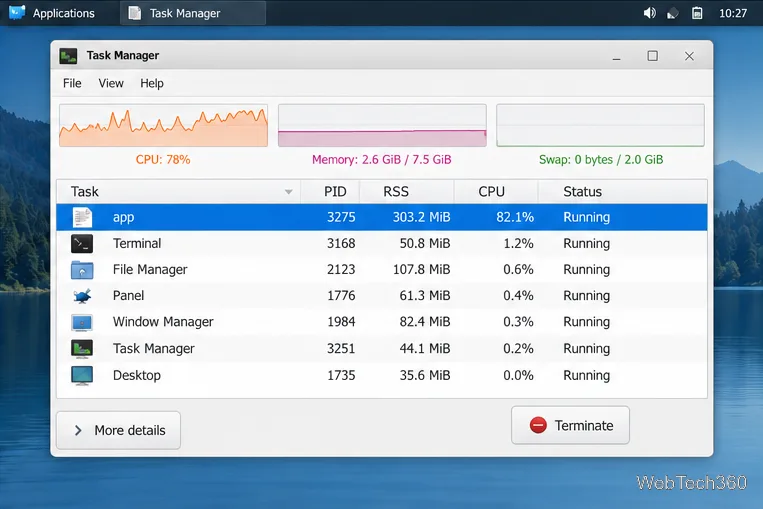Click the Terminal process icon
This screenshot has width=763, height=509.
pyautogui.click(x=82, y=243)
